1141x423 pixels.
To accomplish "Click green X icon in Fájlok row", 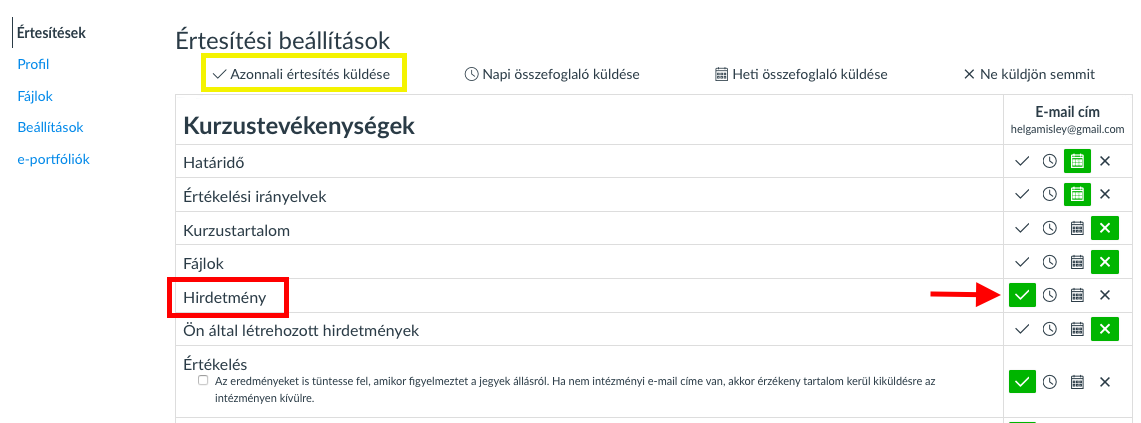I will [x=1105, y=261].
